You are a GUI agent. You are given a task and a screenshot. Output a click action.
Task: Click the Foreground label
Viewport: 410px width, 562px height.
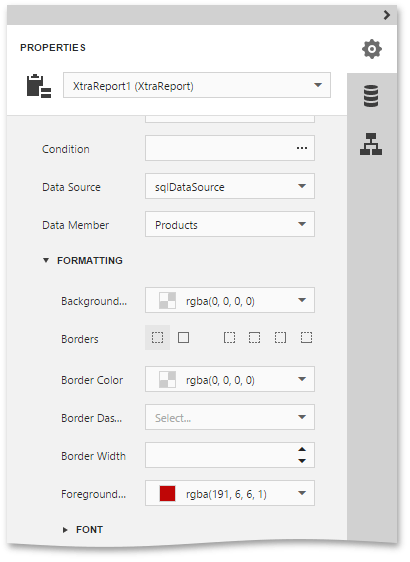tap(93, 494)
